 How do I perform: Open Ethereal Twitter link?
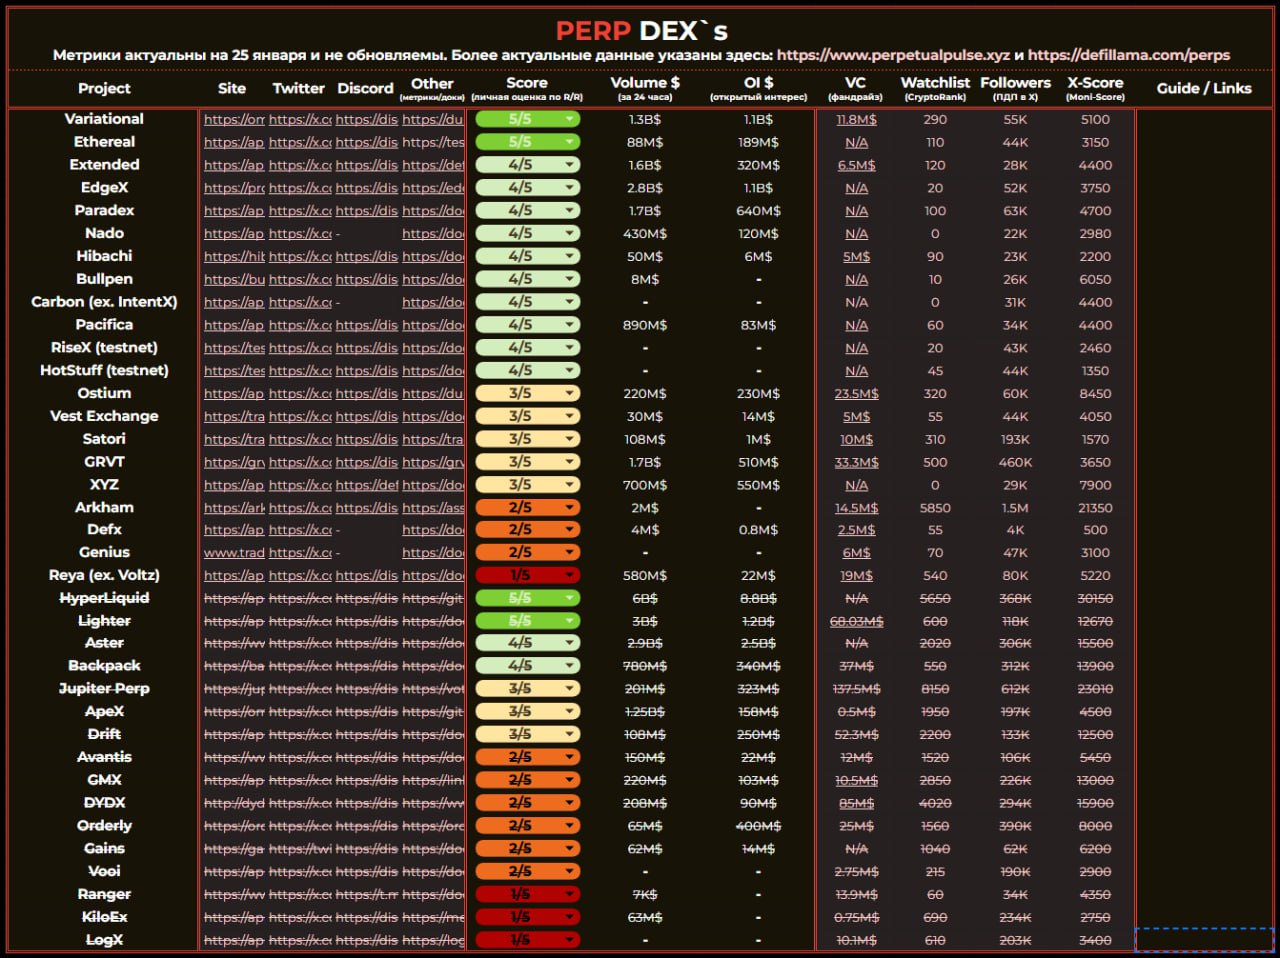300,142
